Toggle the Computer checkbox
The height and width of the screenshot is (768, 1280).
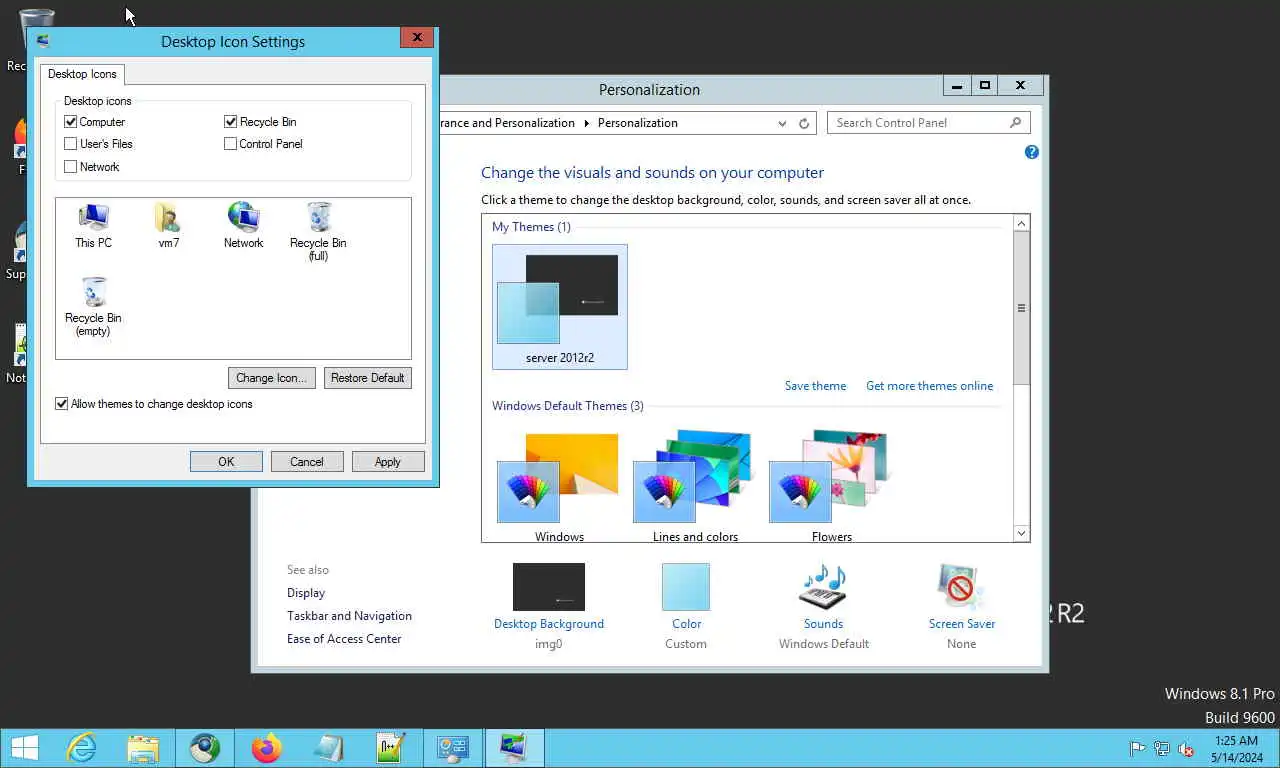coord(71,122)
